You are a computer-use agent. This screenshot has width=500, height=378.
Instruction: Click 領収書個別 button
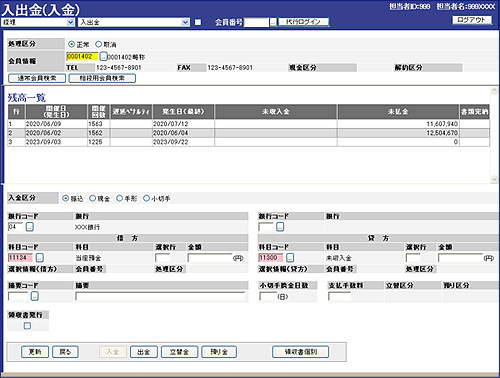(x=301, y=352)
